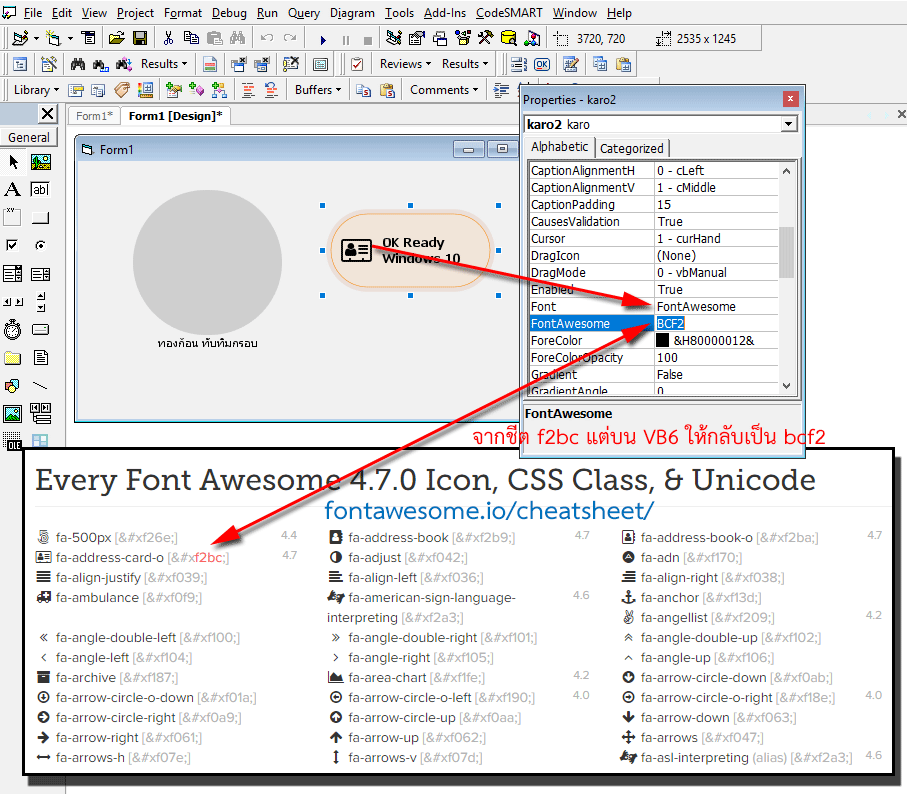907x794 pixels.
Task: Open the CodeSMART menu
Action: (509, 13)
